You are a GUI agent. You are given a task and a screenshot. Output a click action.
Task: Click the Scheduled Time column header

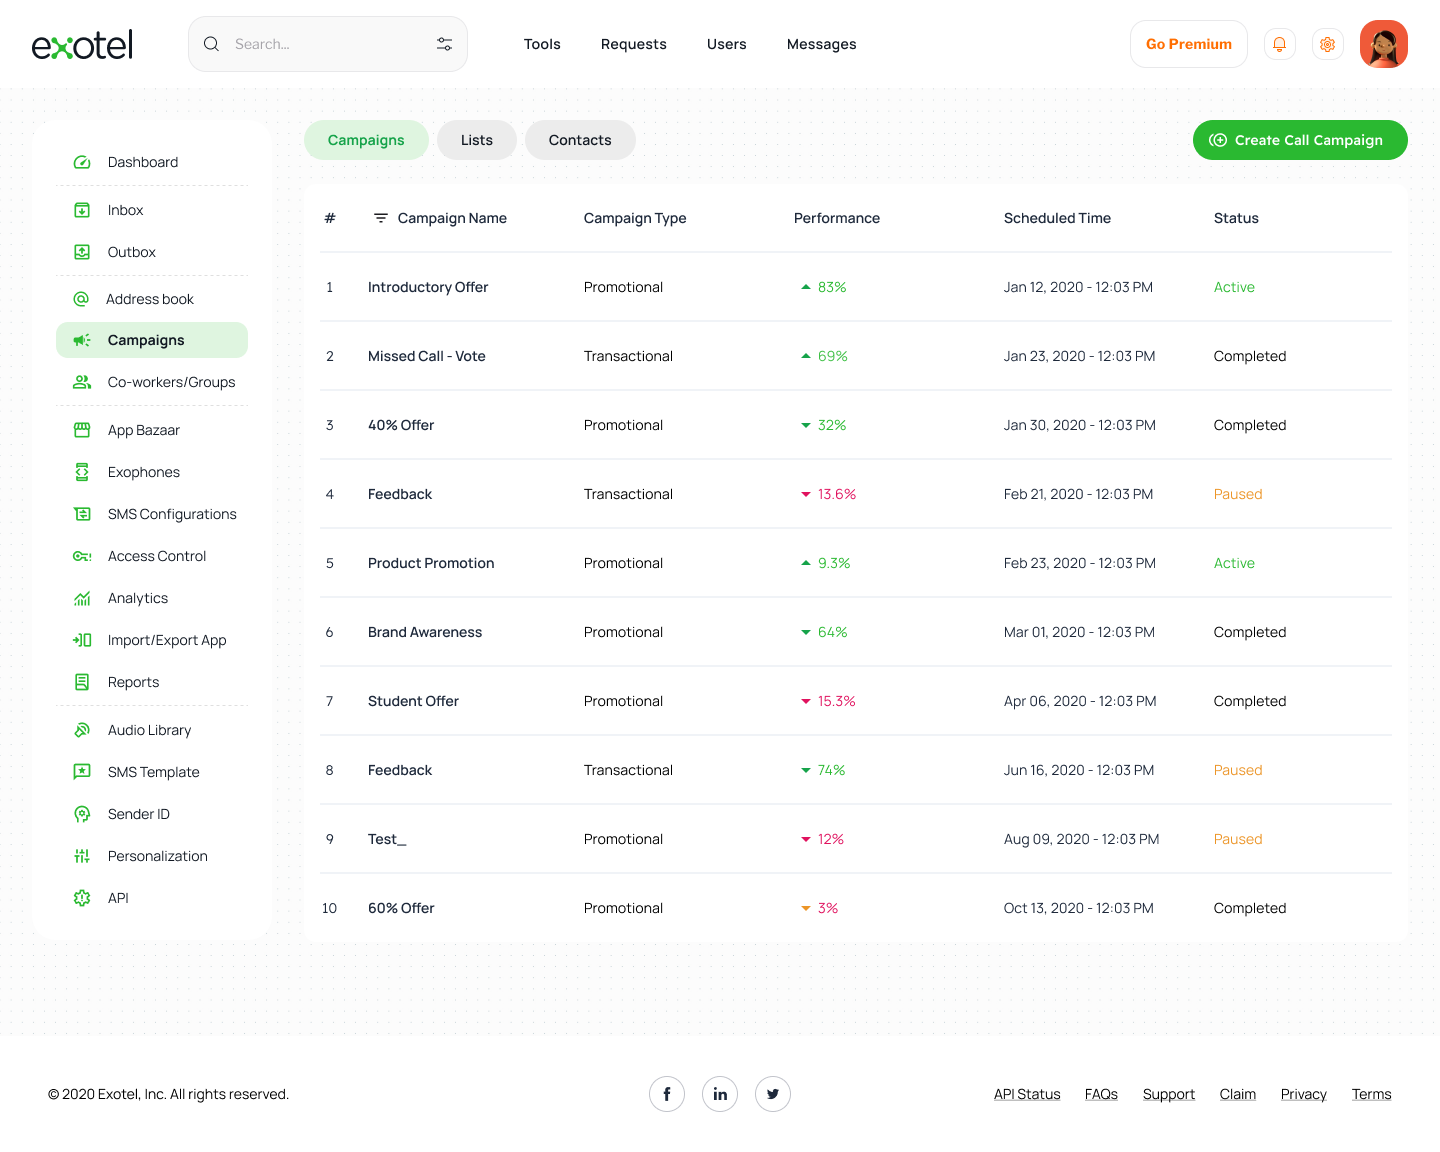pos(1057,218)
